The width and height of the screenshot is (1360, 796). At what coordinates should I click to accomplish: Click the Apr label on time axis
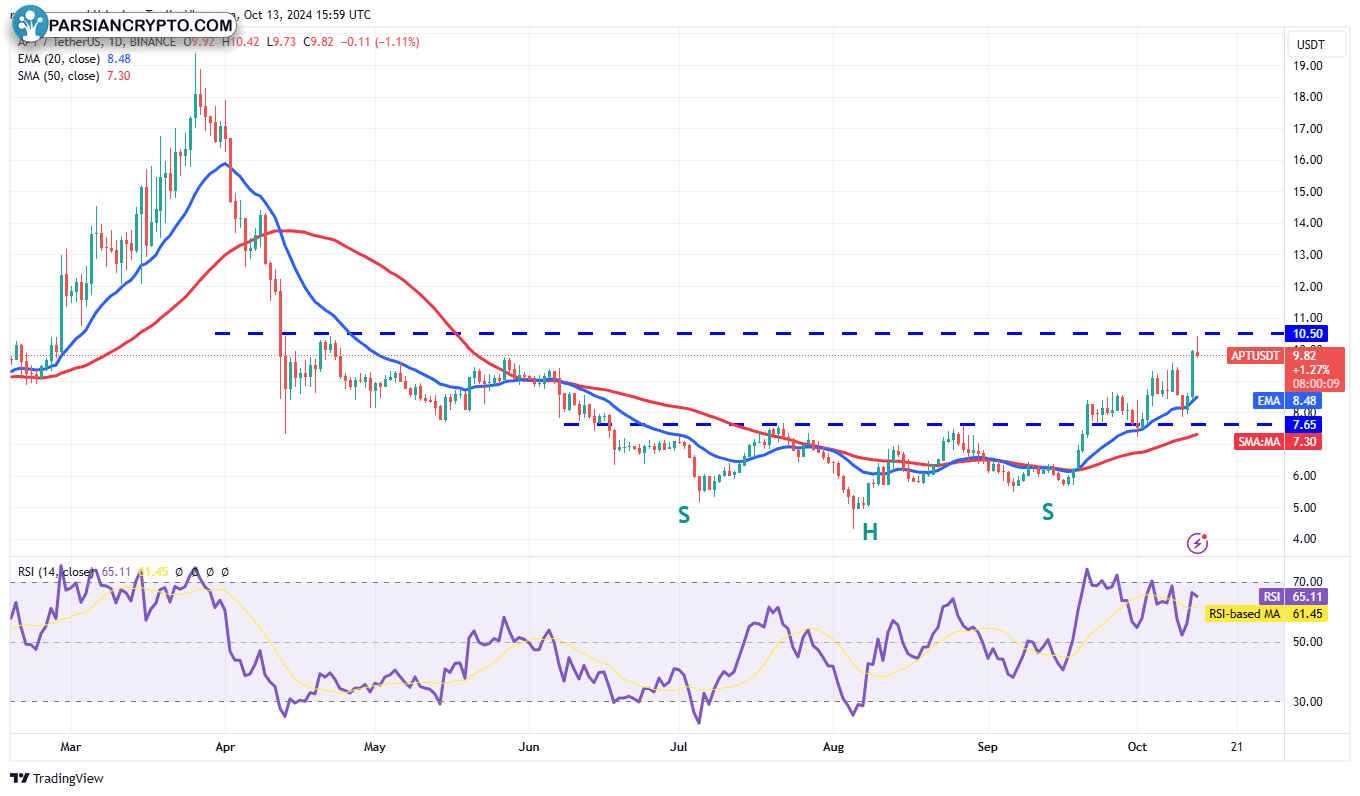[224, 746]
